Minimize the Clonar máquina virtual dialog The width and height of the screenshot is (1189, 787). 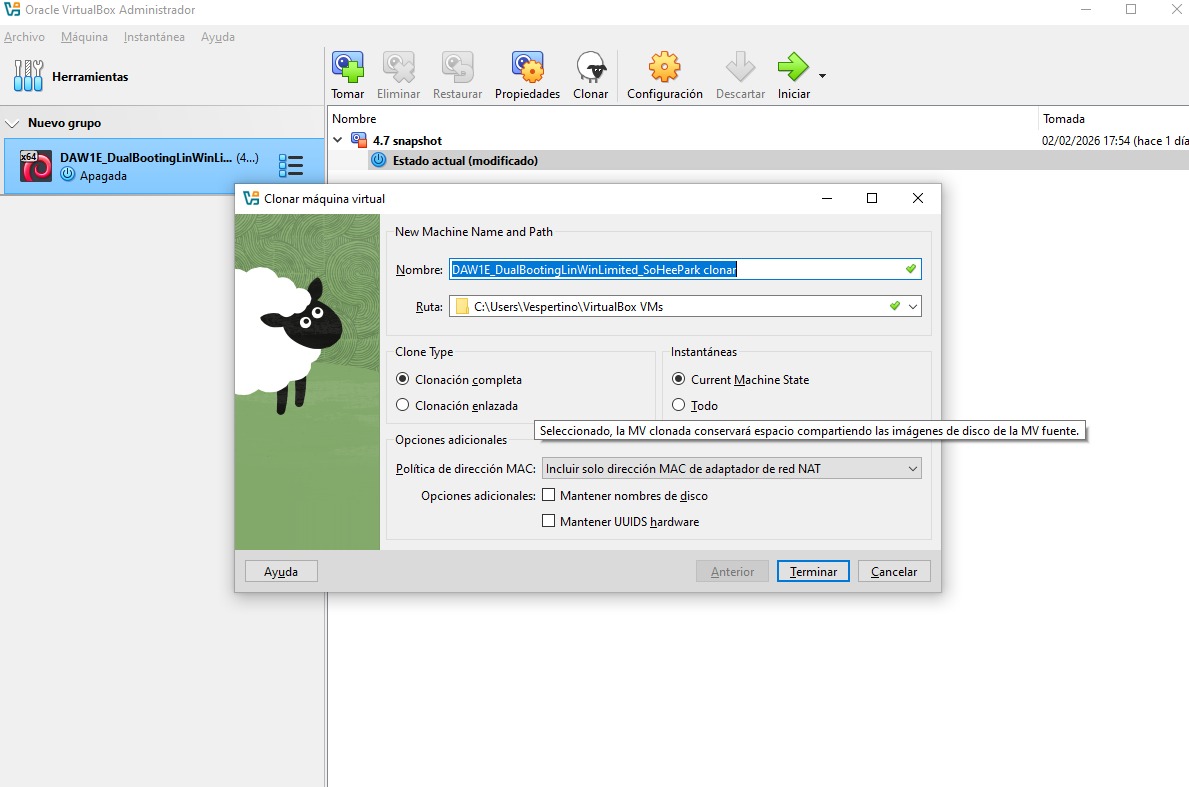827,199
